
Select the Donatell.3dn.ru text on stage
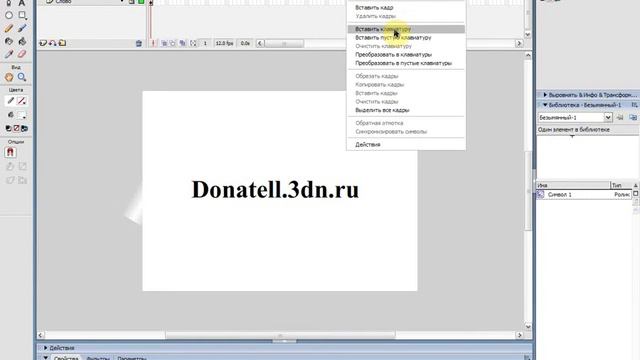coord(276,190)
